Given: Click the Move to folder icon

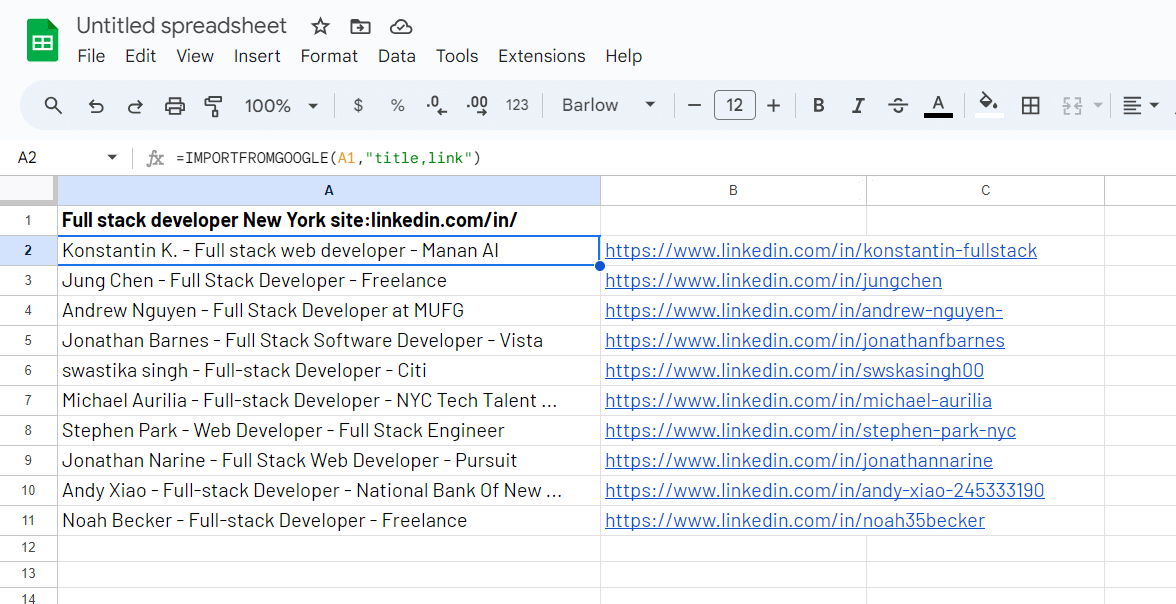Looking at the screenshot, I should click(360, 27).
